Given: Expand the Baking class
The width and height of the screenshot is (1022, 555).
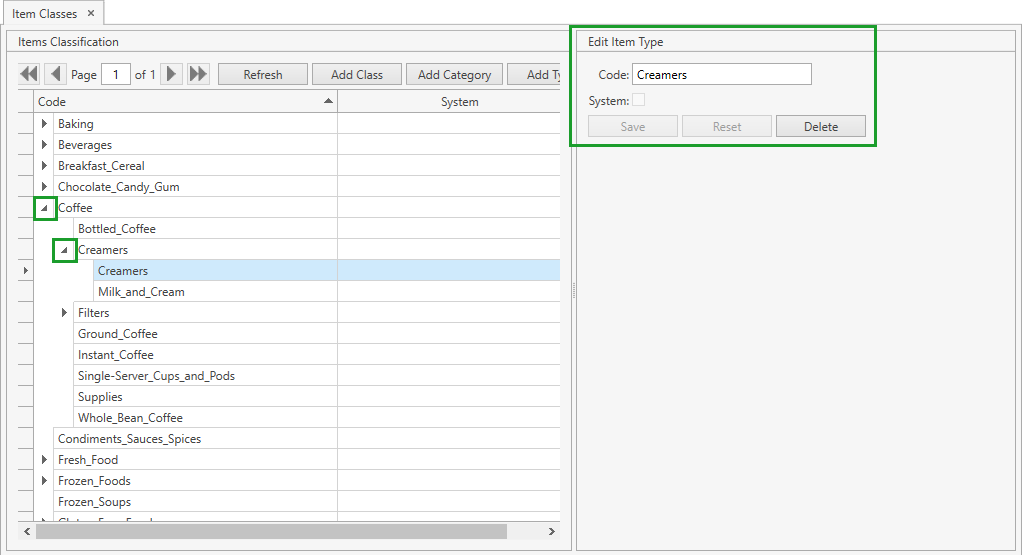Looking at the screenshot, I should coord(44,124).
